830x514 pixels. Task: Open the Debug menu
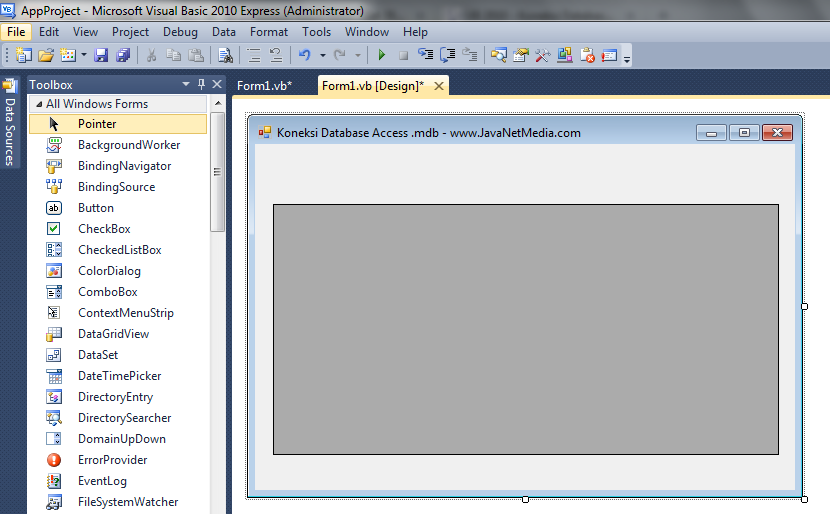point(180,32)
